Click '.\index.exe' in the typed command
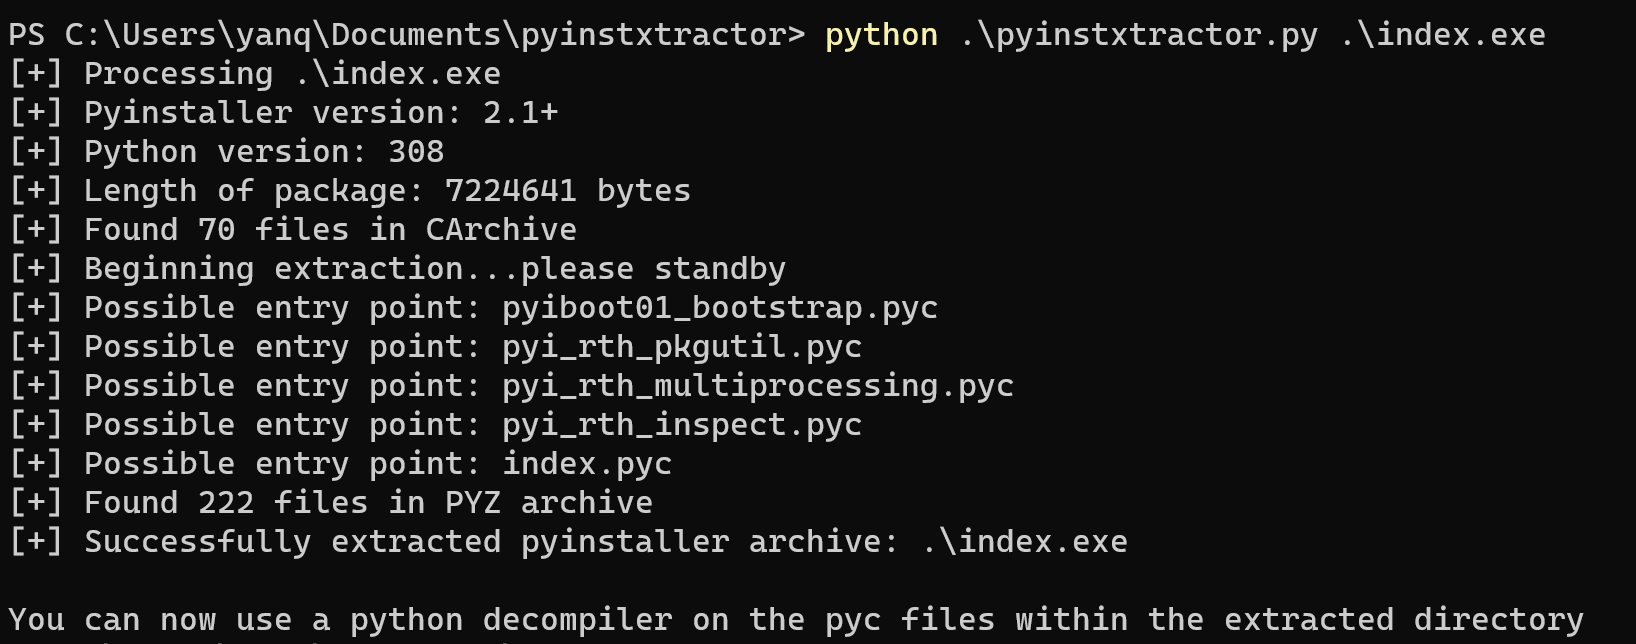Image resolution: width=1636 pixels, height=644 pixels. [x=1442, y=35]
